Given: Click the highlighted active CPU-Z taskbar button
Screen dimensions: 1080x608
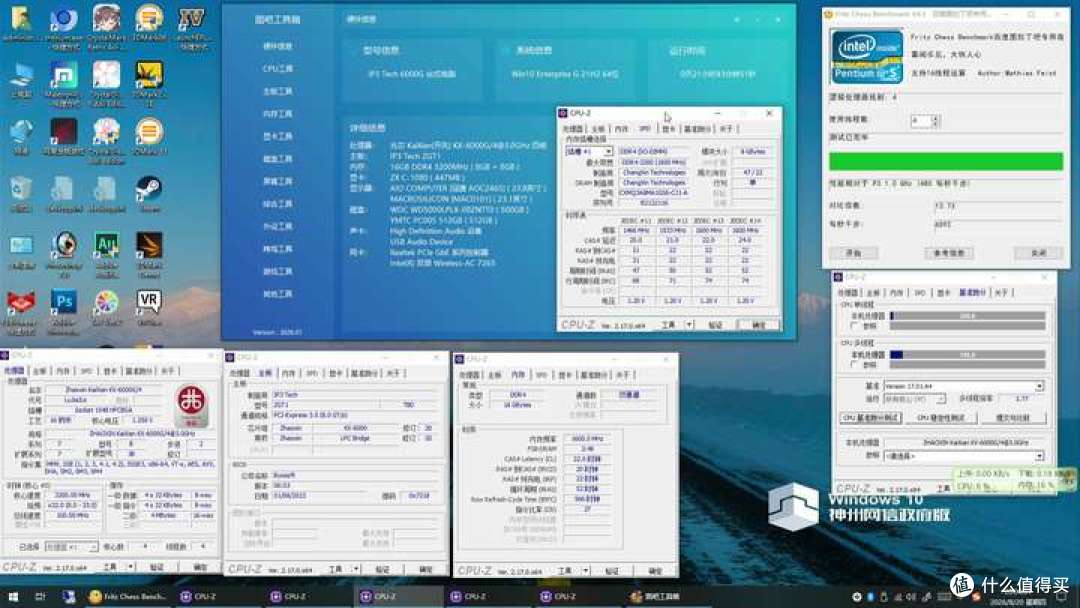Looking at the screenshot, I should (398, 596).
